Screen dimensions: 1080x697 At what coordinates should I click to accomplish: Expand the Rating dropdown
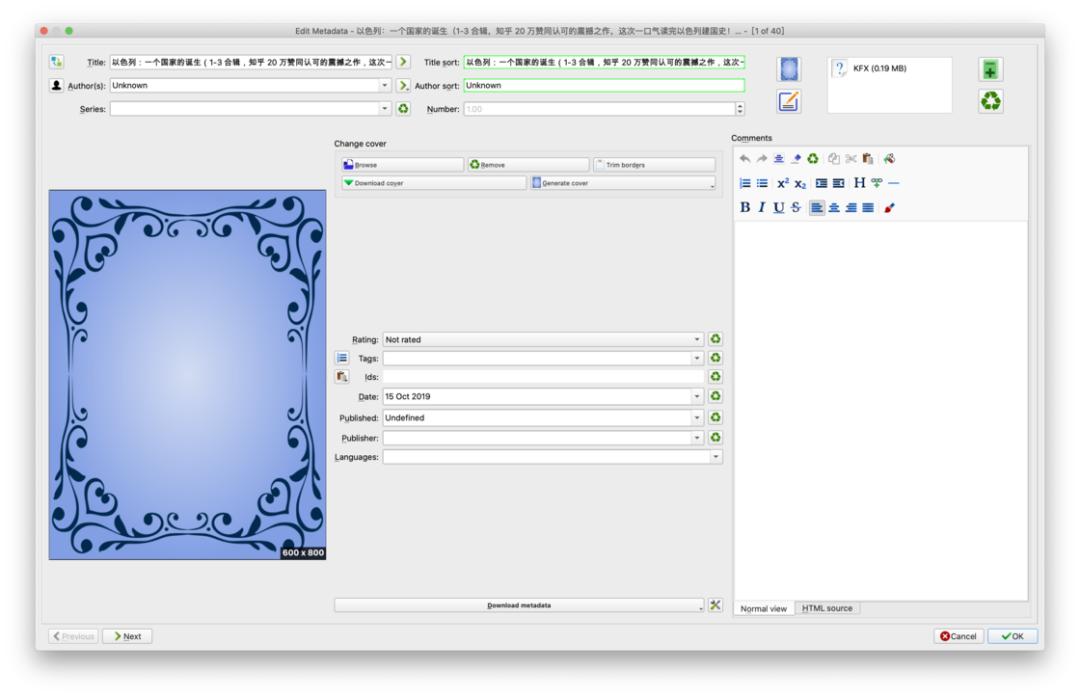[x=698, y=340]
